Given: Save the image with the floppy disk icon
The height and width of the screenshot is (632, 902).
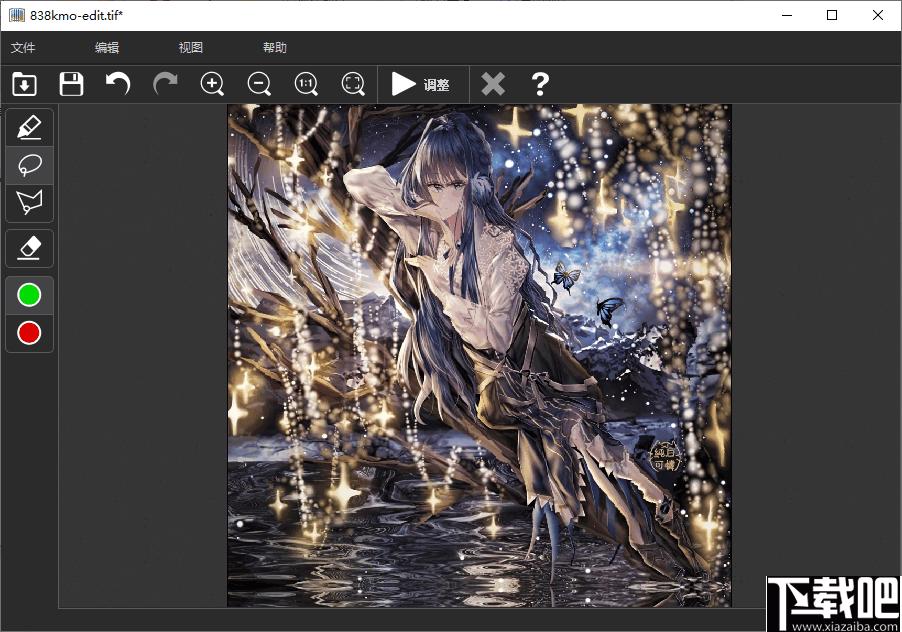Looking at the screenshot, I should pyautogui.click(x=71, y=85).
